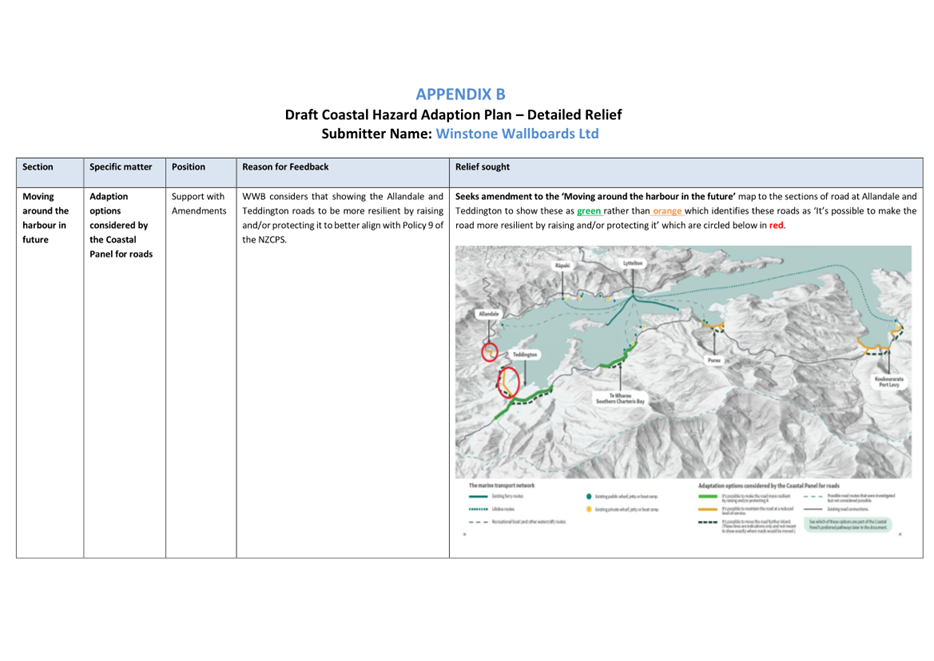This screenshot has height=661, width=934.
Task: Click the underlined word 'green' in Relief sought
Action: click(589, 211)
